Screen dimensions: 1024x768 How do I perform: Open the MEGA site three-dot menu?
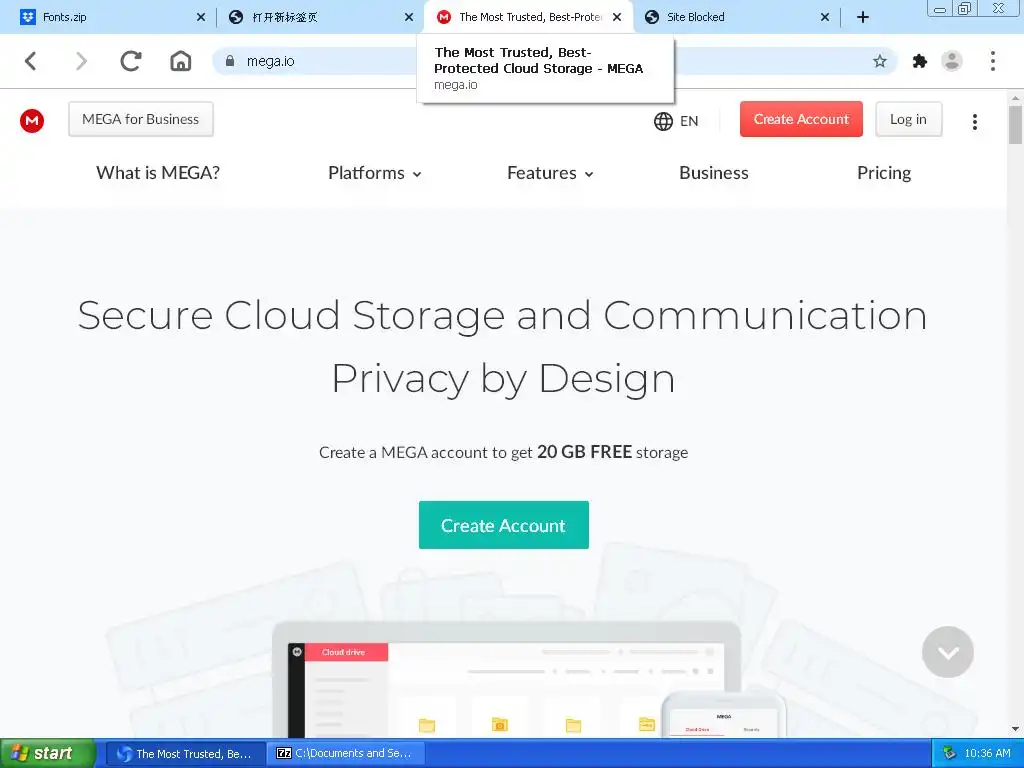click(x=974, y=121)
